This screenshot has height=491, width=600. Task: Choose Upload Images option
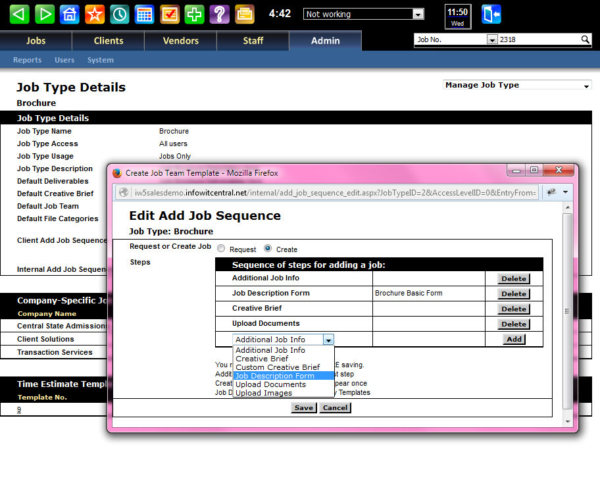coord(284,393)
